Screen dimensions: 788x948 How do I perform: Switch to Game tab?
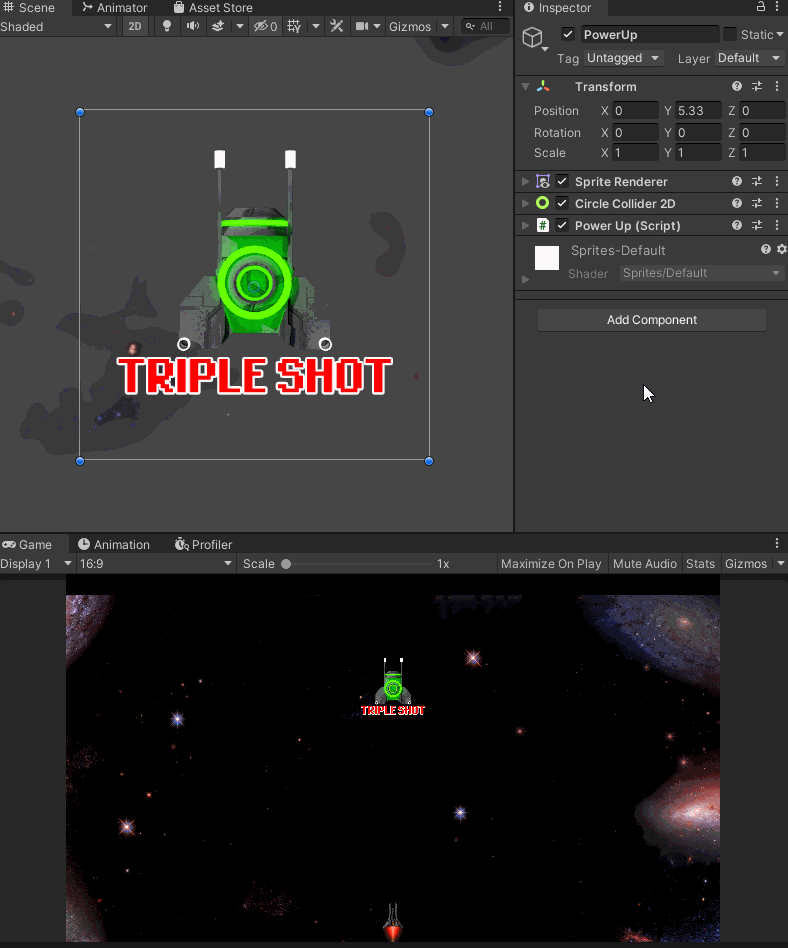[x=28, y=544]
